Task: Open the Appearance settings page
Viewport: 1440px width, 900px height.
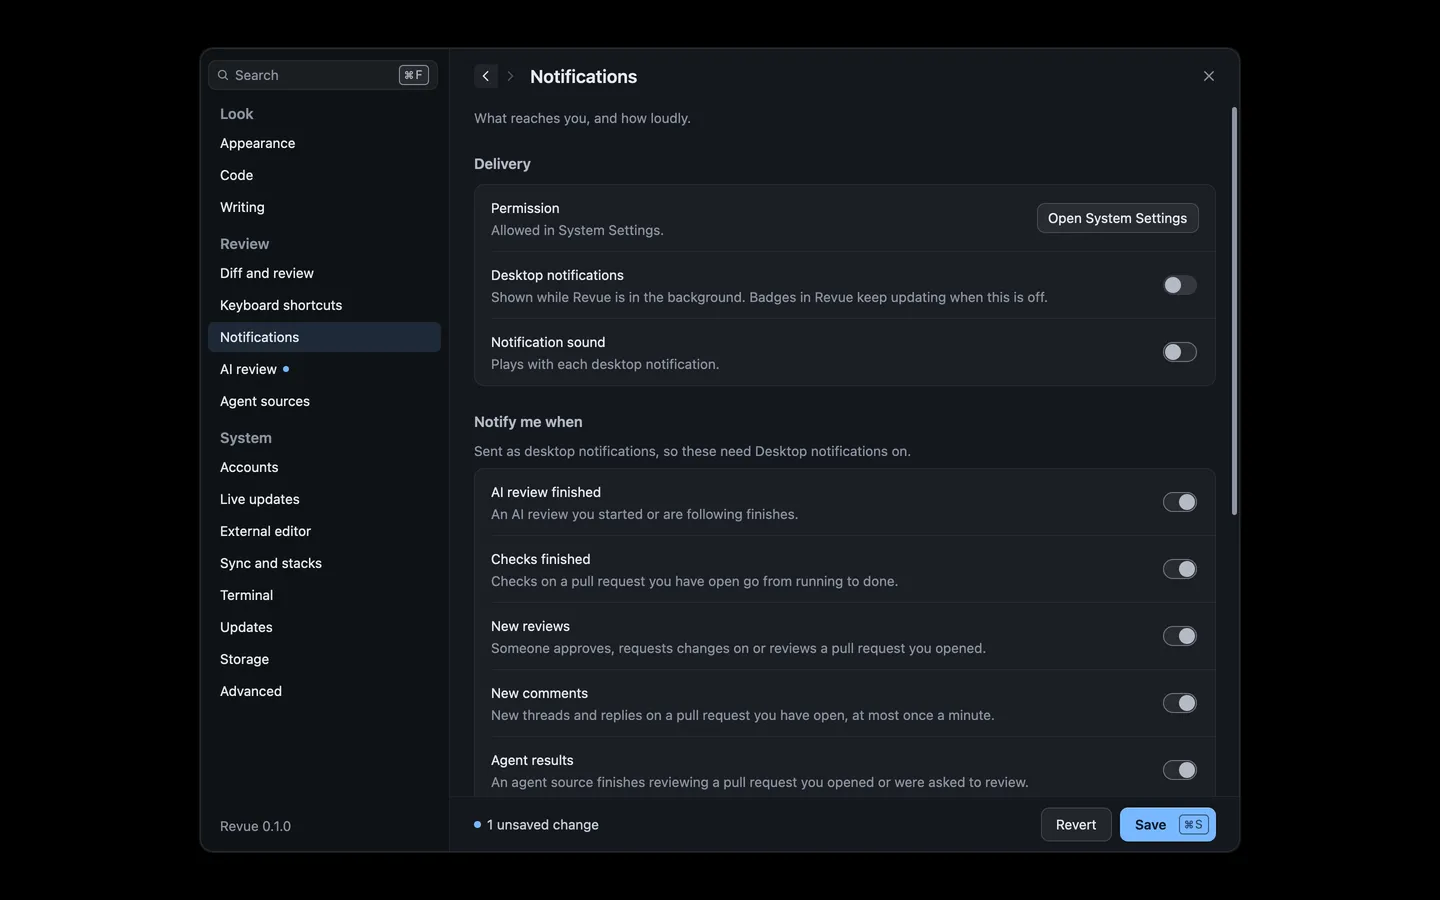Action: pos(324,143)
